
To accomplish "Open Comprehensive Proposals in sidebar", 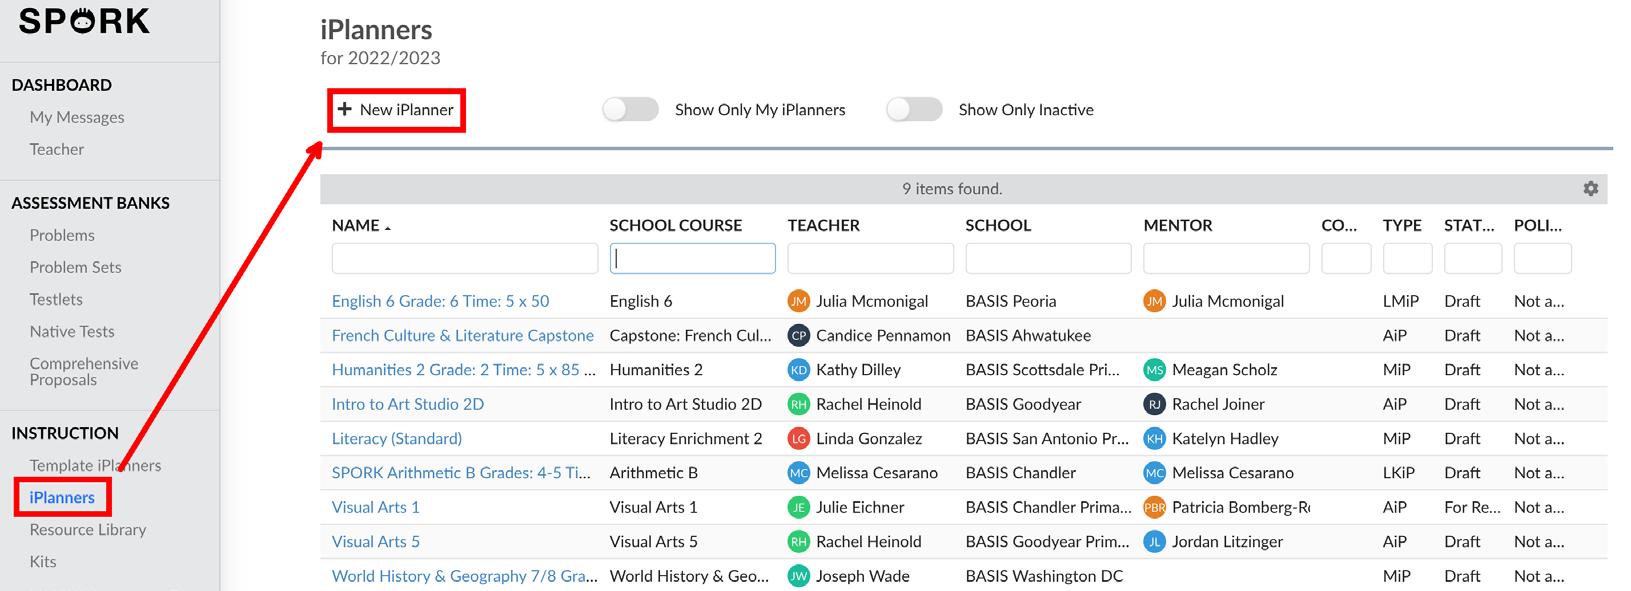I will (x=84, y=371).
